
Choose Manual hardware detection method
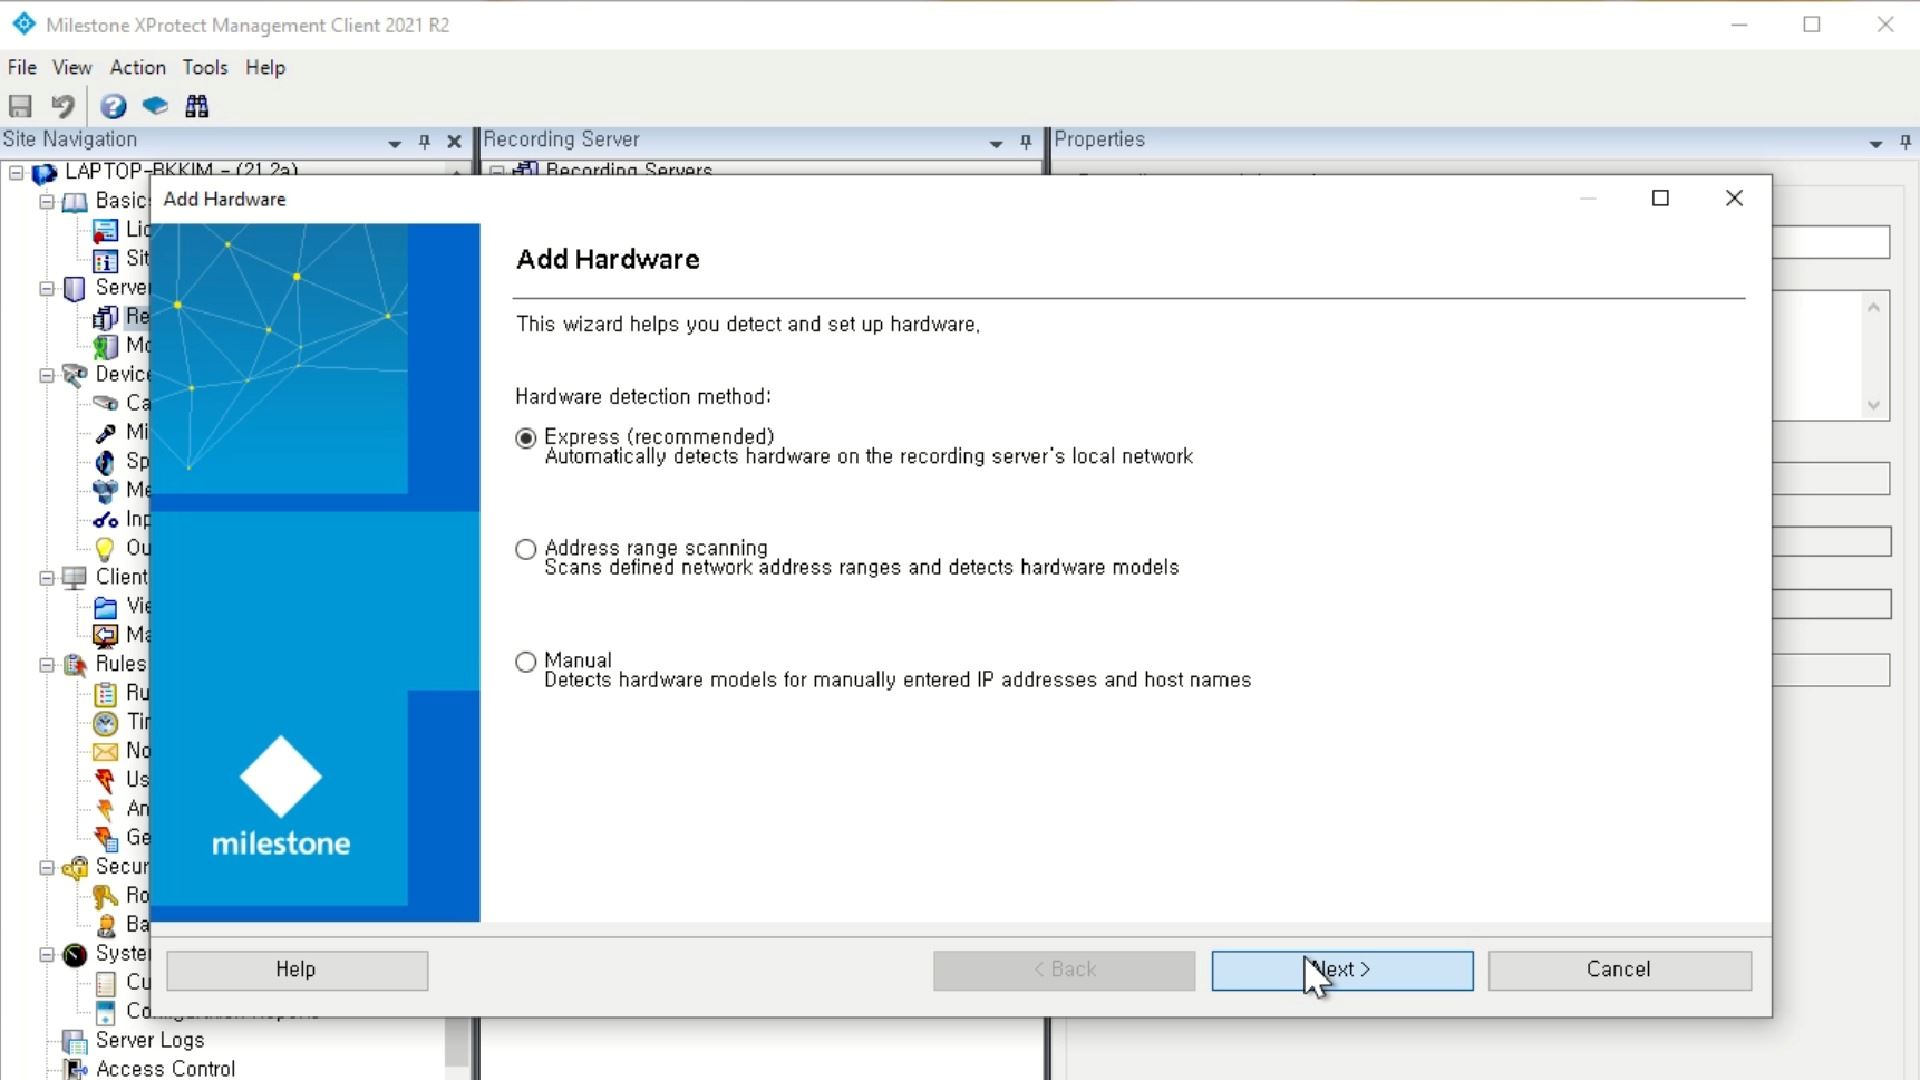point(525,662)
